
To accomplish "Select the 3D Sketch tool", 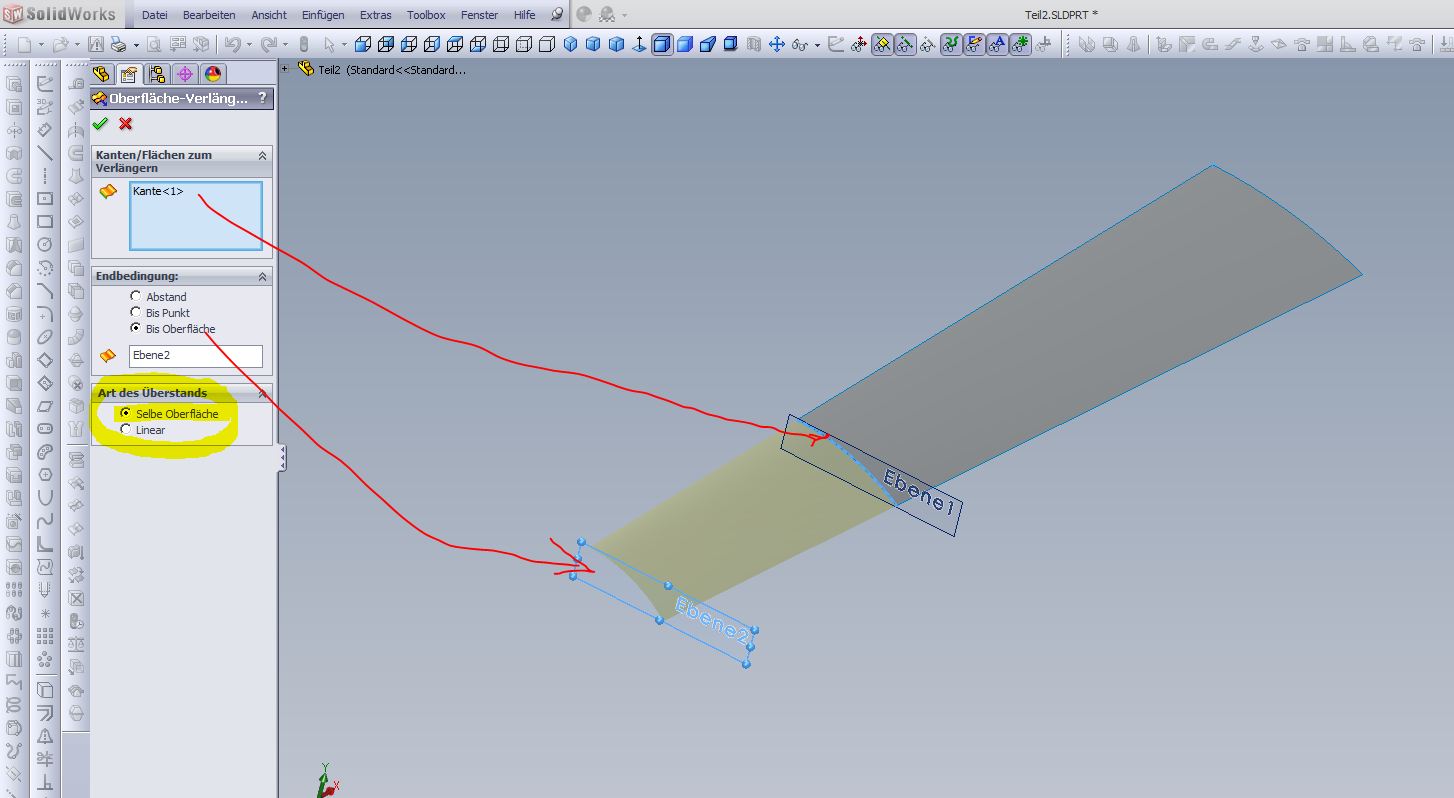I will [45, 107].
